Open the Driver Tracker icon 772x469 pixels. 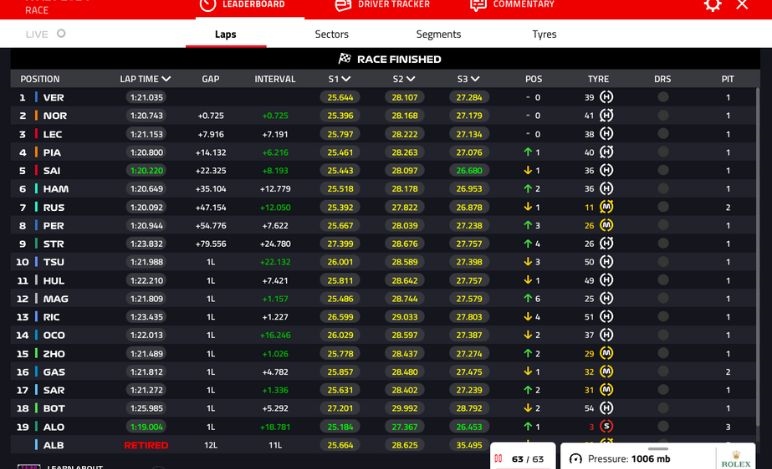(343, 5)
